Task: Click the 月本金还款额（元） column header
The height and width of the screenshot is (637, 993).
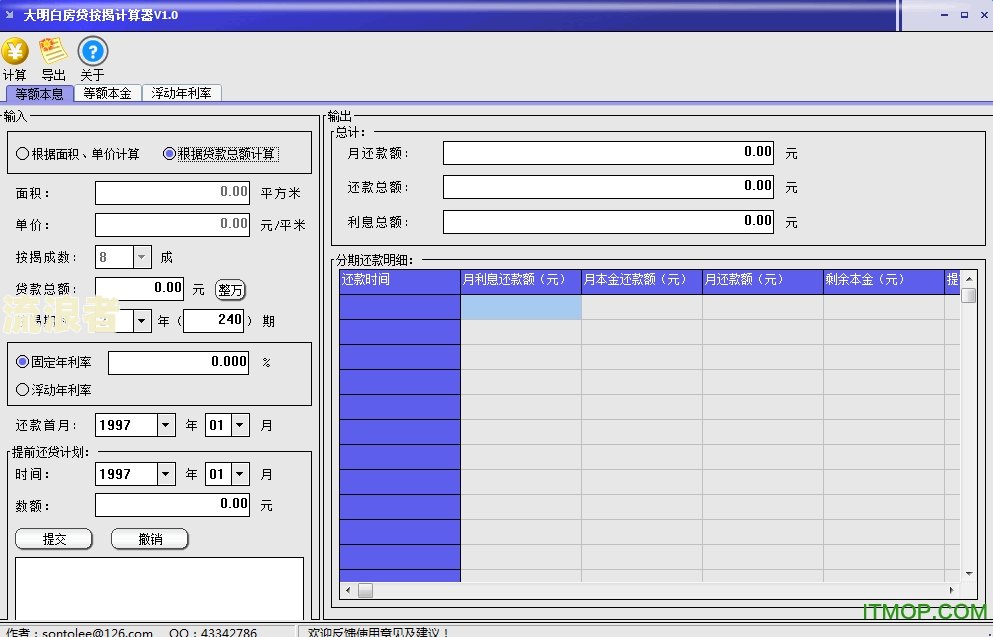Action: [x=642, y=282]
